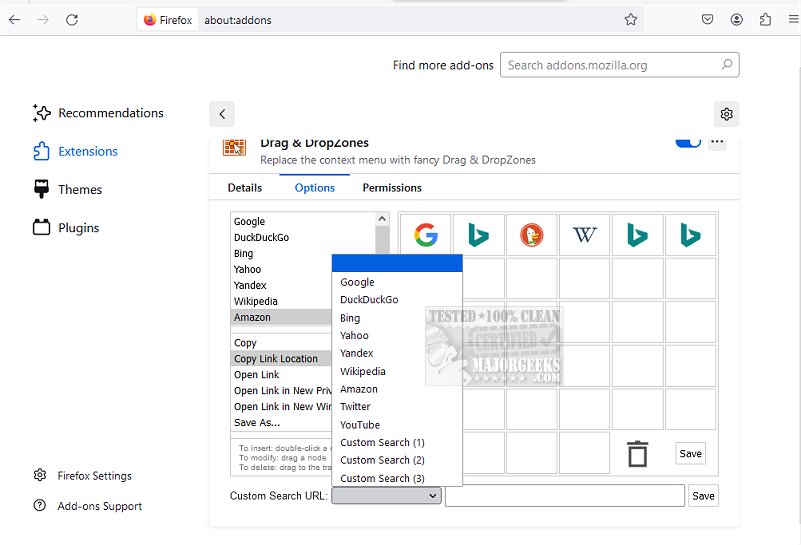Open the Firefox hamburger menu
Image resolution: width=801 pixels, height=545 pixels.
pyautogui.click(x=793, y=20)
